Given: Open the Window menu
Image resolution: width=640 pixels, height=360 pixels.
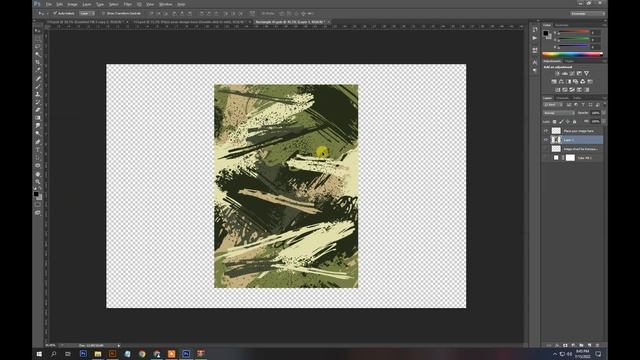Looking at the screenshot, I should coord(165,4).
